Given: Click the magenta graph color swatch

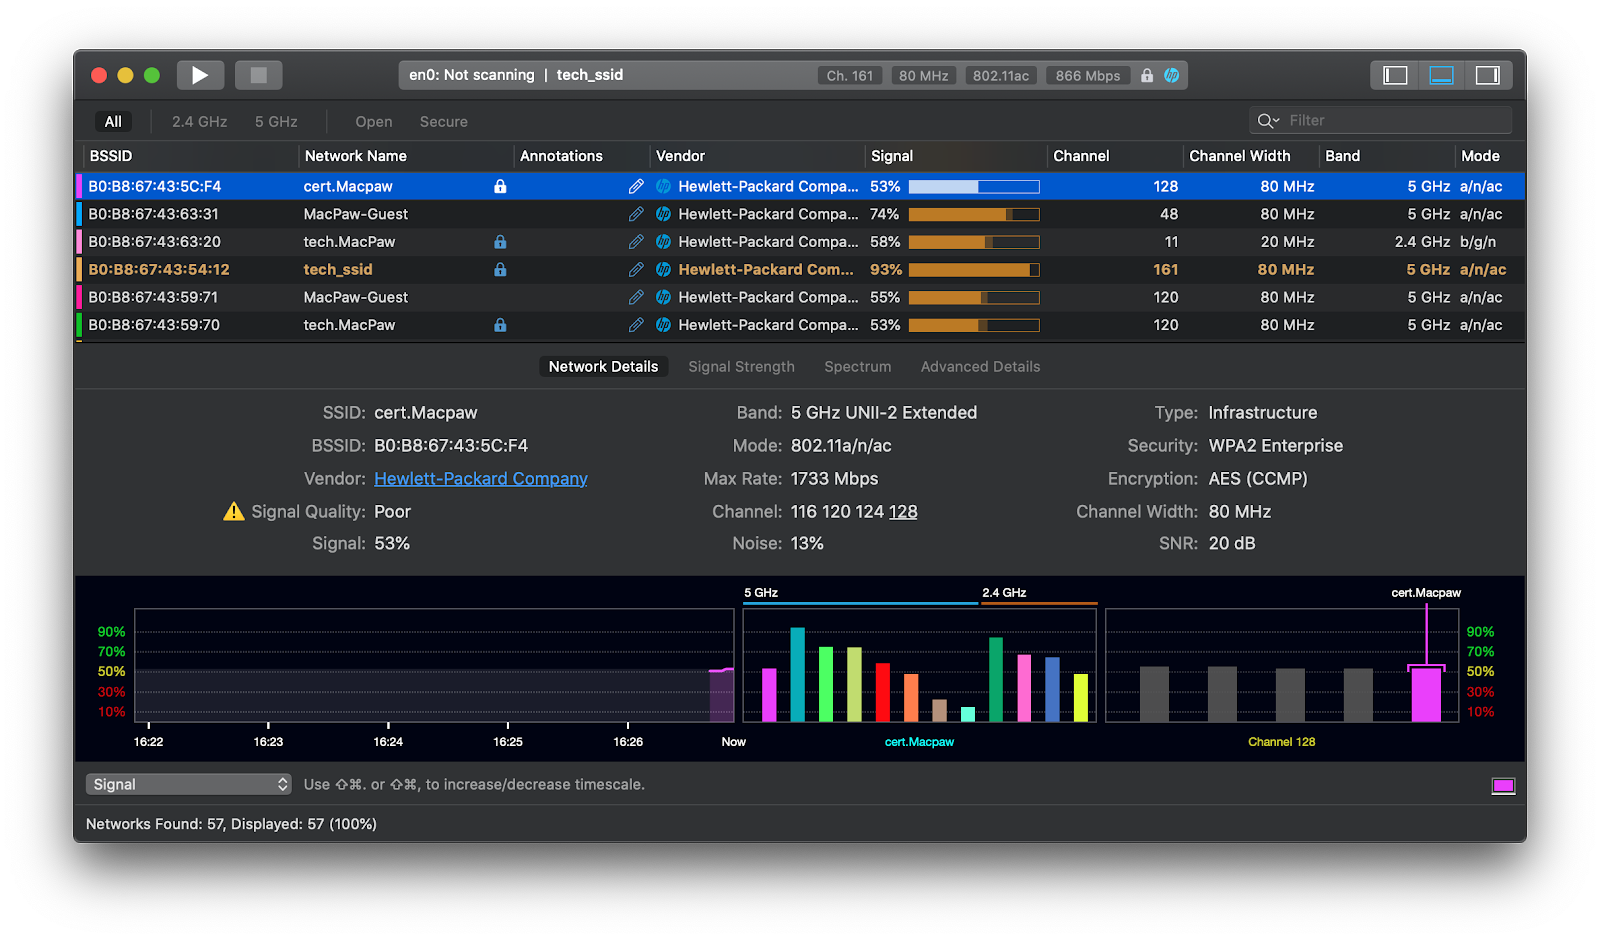Looking at the screenshot, I should pyautogui.click(x=1503, y=786).
